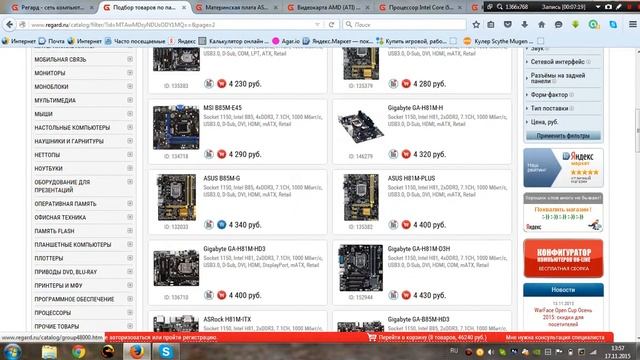
Task: Go to Firefox home page icon
Action: [541, 24]
